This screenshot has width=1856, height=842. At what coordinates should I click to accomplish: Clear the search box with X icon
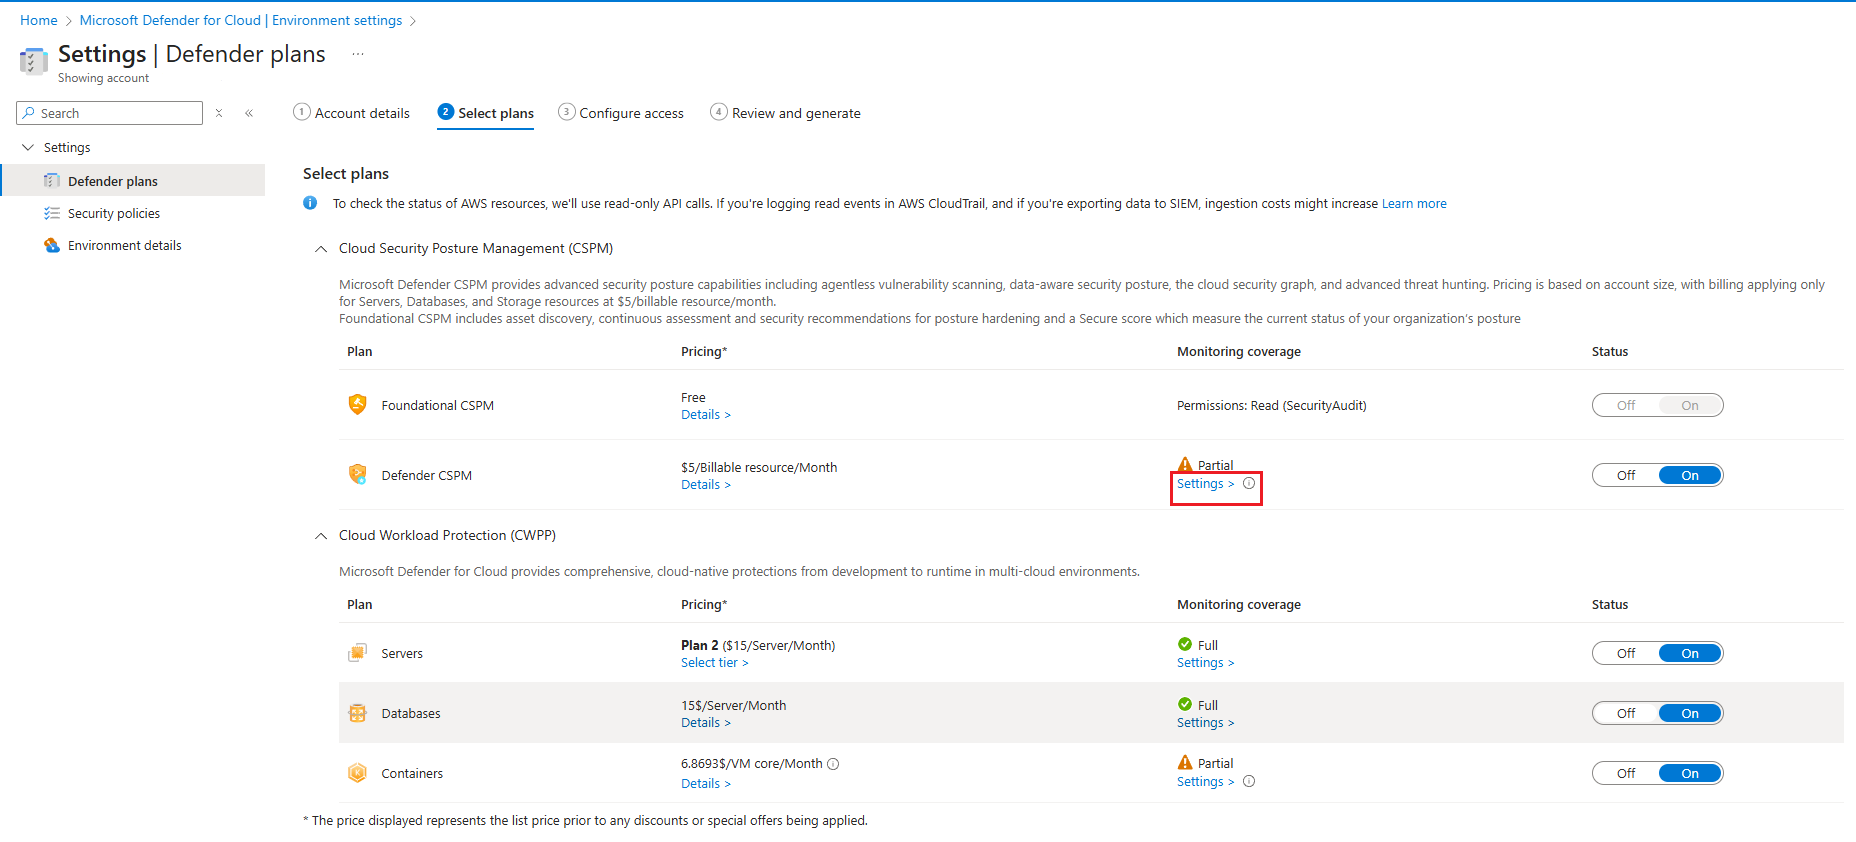tap(219, 113)
